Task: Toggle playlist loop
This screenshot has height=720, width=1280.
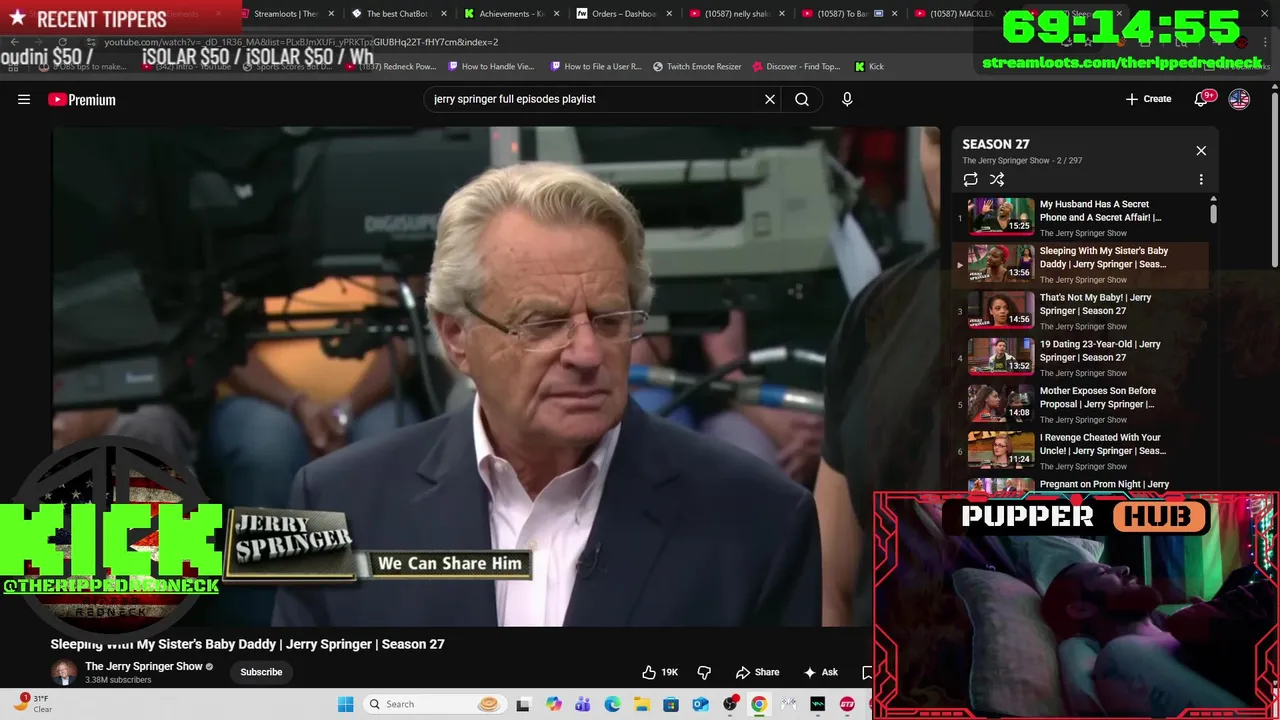Action: (970, 179)
